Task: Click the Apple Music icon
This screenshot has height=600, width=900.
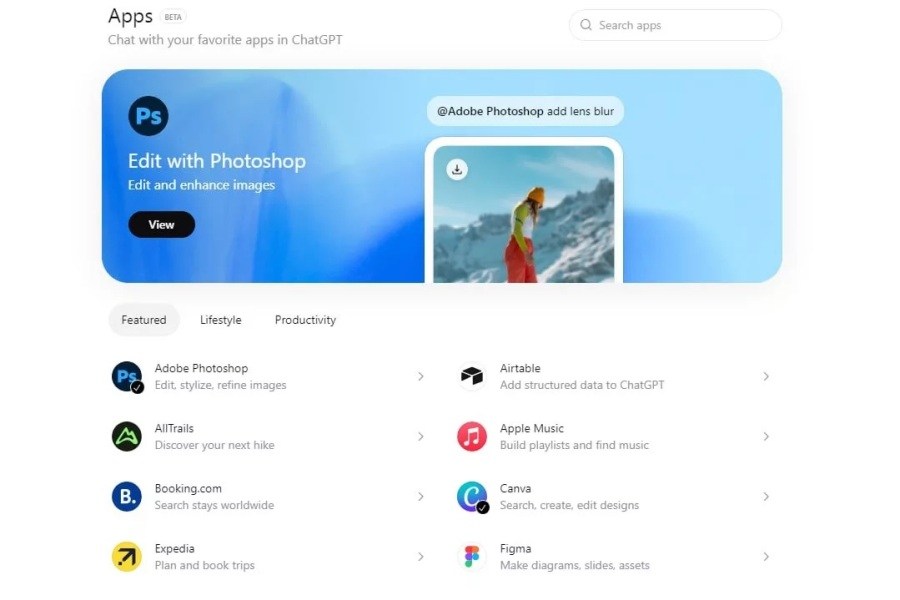Action: pyautogui.click(x=472, y=436)
